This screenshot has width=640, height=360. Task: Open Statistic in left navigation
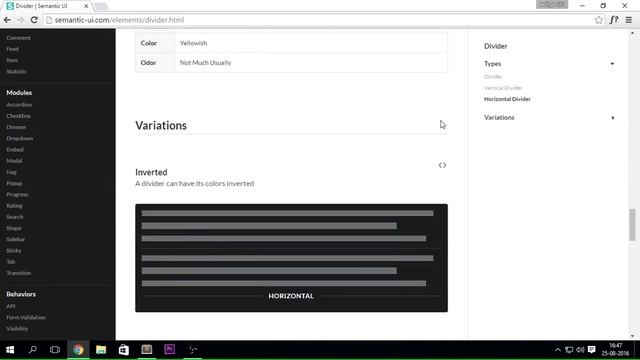pyautogui.click(x=16, y=71)
